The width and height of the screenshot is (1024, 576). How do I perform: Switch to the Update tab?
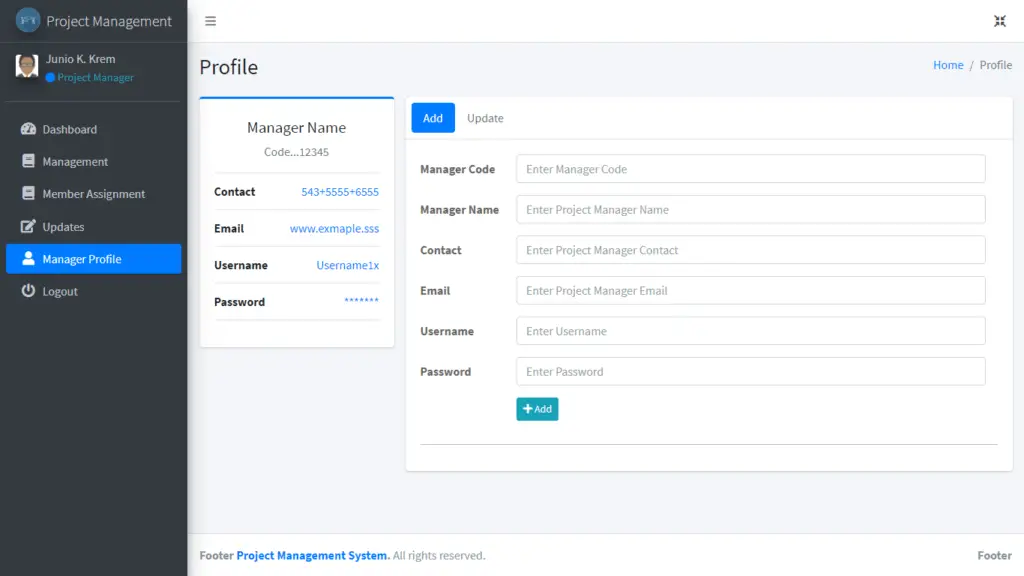tap(485, 117)
